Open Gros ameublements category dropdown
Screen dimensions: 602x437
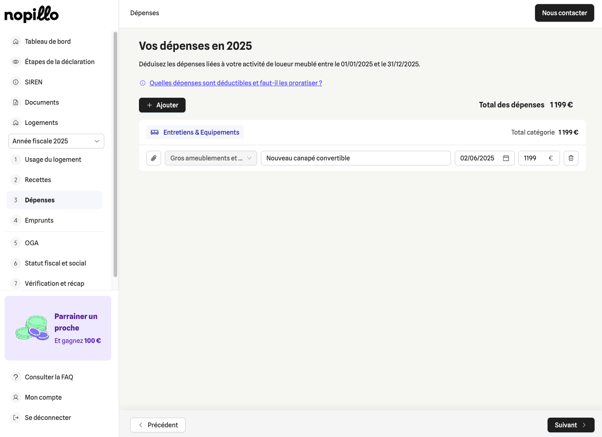[x=211, y=158]
